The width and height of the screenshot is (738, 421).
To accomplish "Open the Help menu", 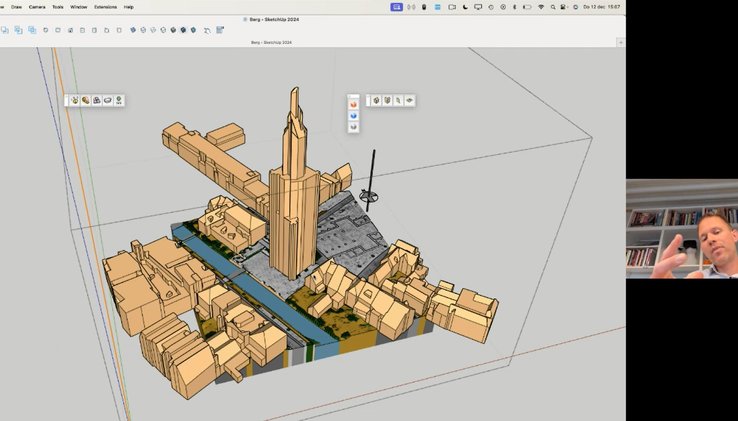I will click(129, 7).
